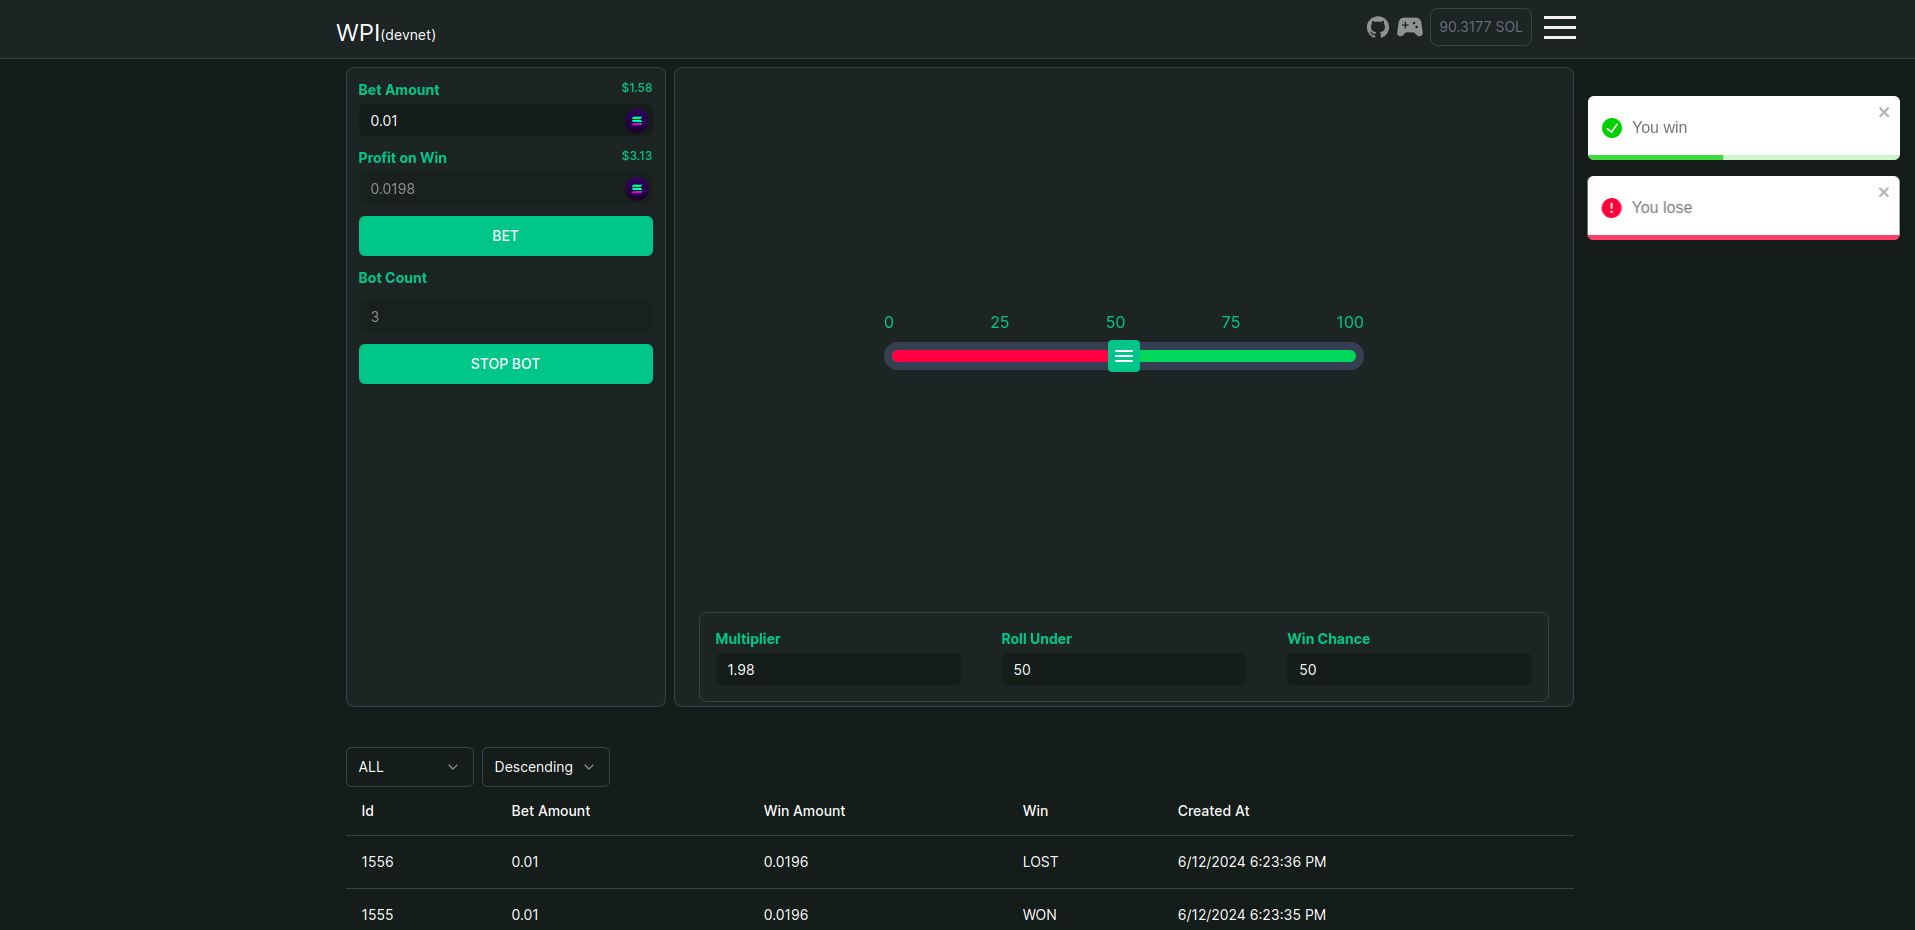Click the Bet Amount column header
The height and width of the screenshot is (930, 1915).
coord(551,811)
